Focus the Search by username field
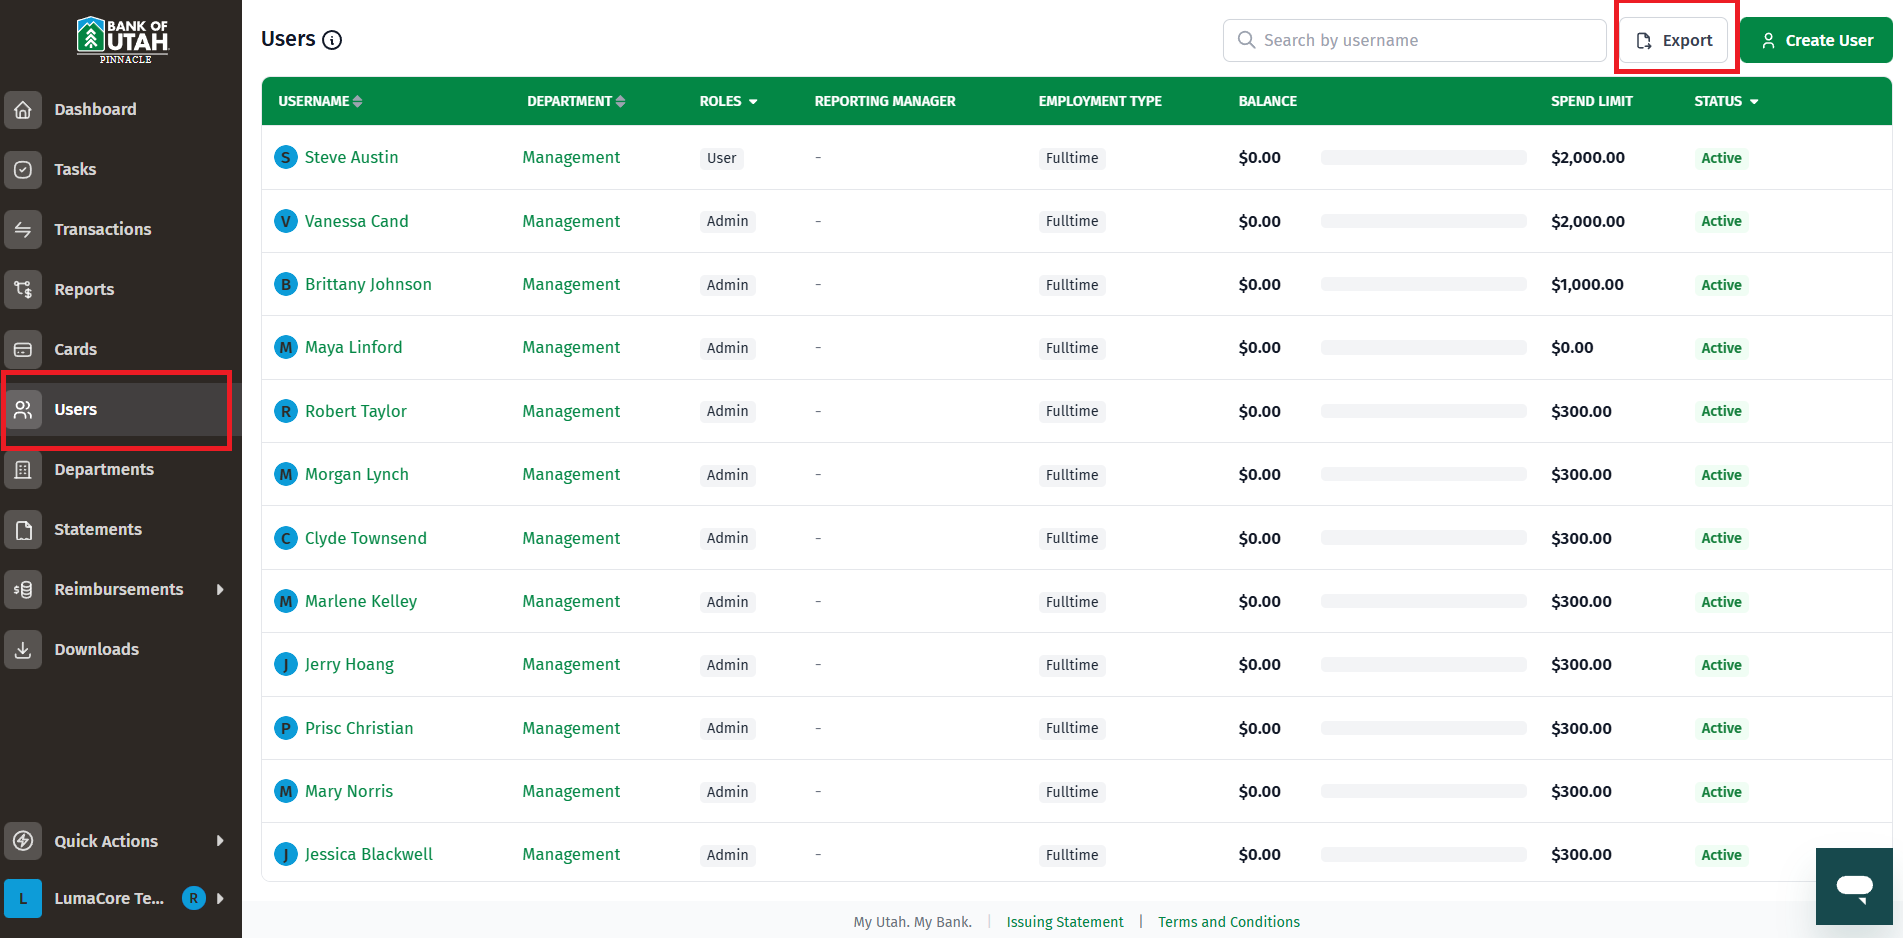 1414,41
